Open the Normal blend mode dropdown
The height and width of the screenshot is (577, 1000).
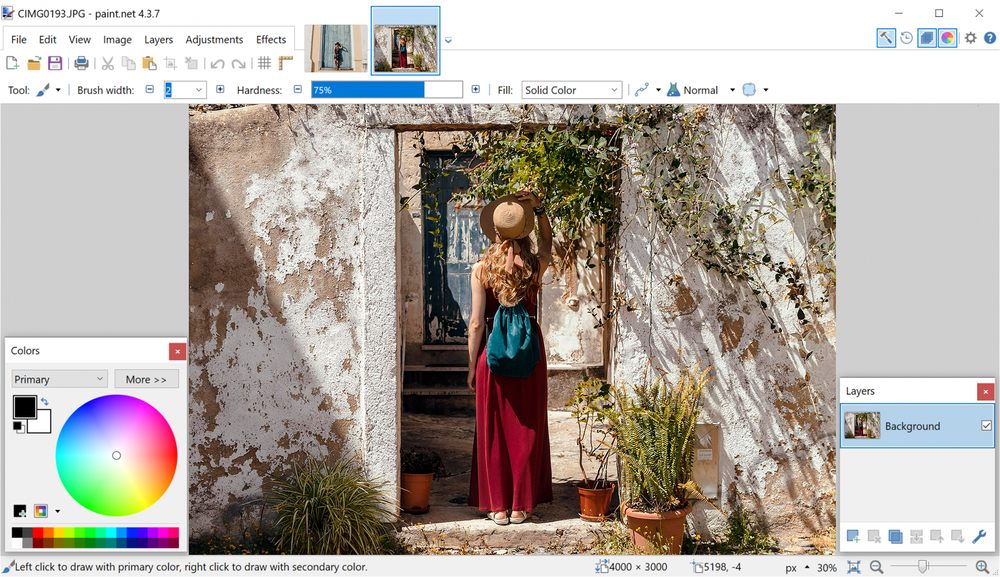[x=731, y=90]
